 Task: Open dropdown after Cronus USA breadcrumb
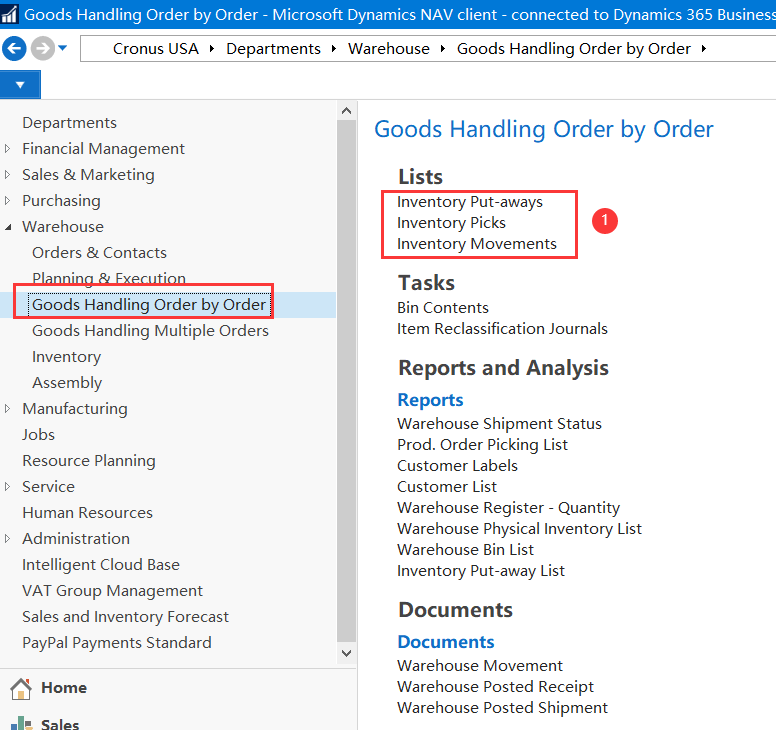pyautogui.click(x=212, y=49)
